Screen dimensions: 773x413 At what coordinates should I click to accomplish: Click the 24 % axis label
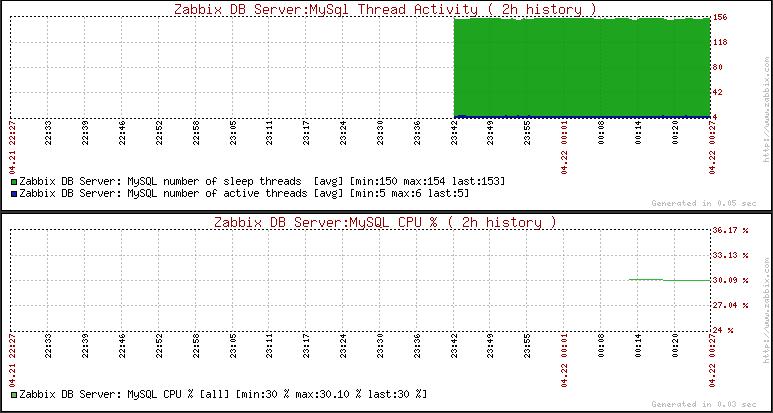pos(723,330)
